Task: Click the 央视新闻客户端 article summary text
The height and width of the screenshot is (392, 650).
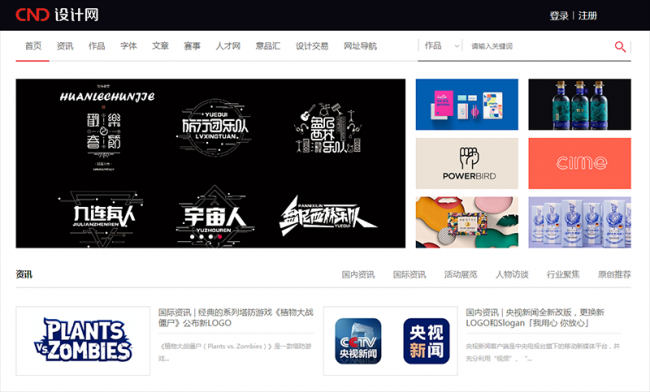Action: (542, 352)
